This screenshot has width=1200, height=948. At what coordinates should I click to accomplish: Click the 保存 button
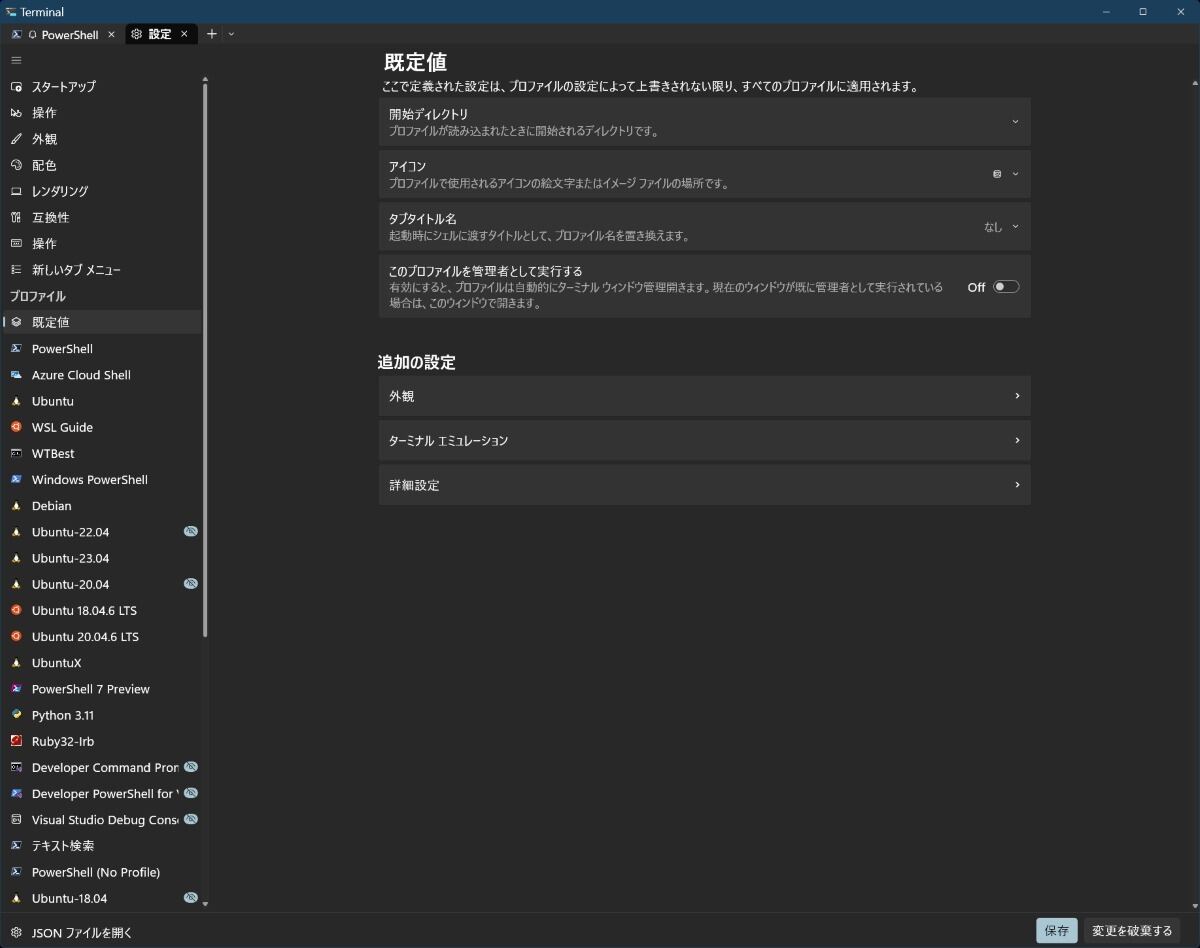[x=1057, y=931]
